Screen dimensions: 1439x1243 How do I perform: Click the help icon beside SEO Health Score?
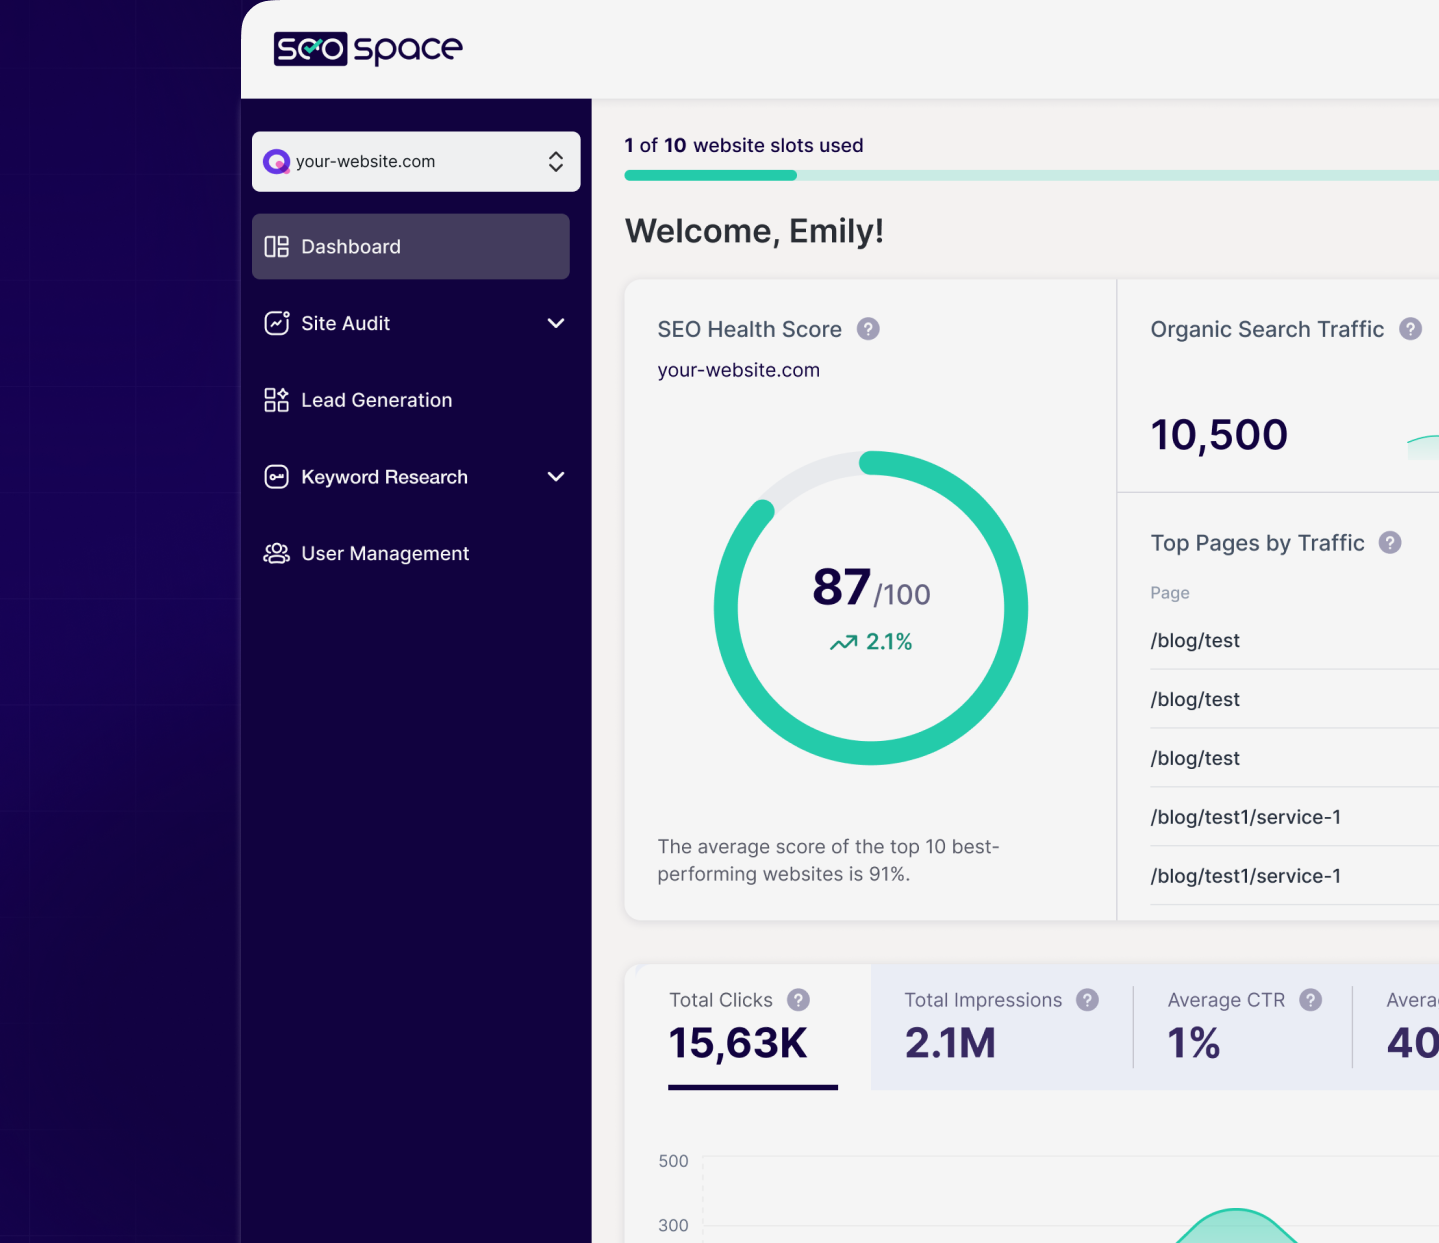click(868, 329)
